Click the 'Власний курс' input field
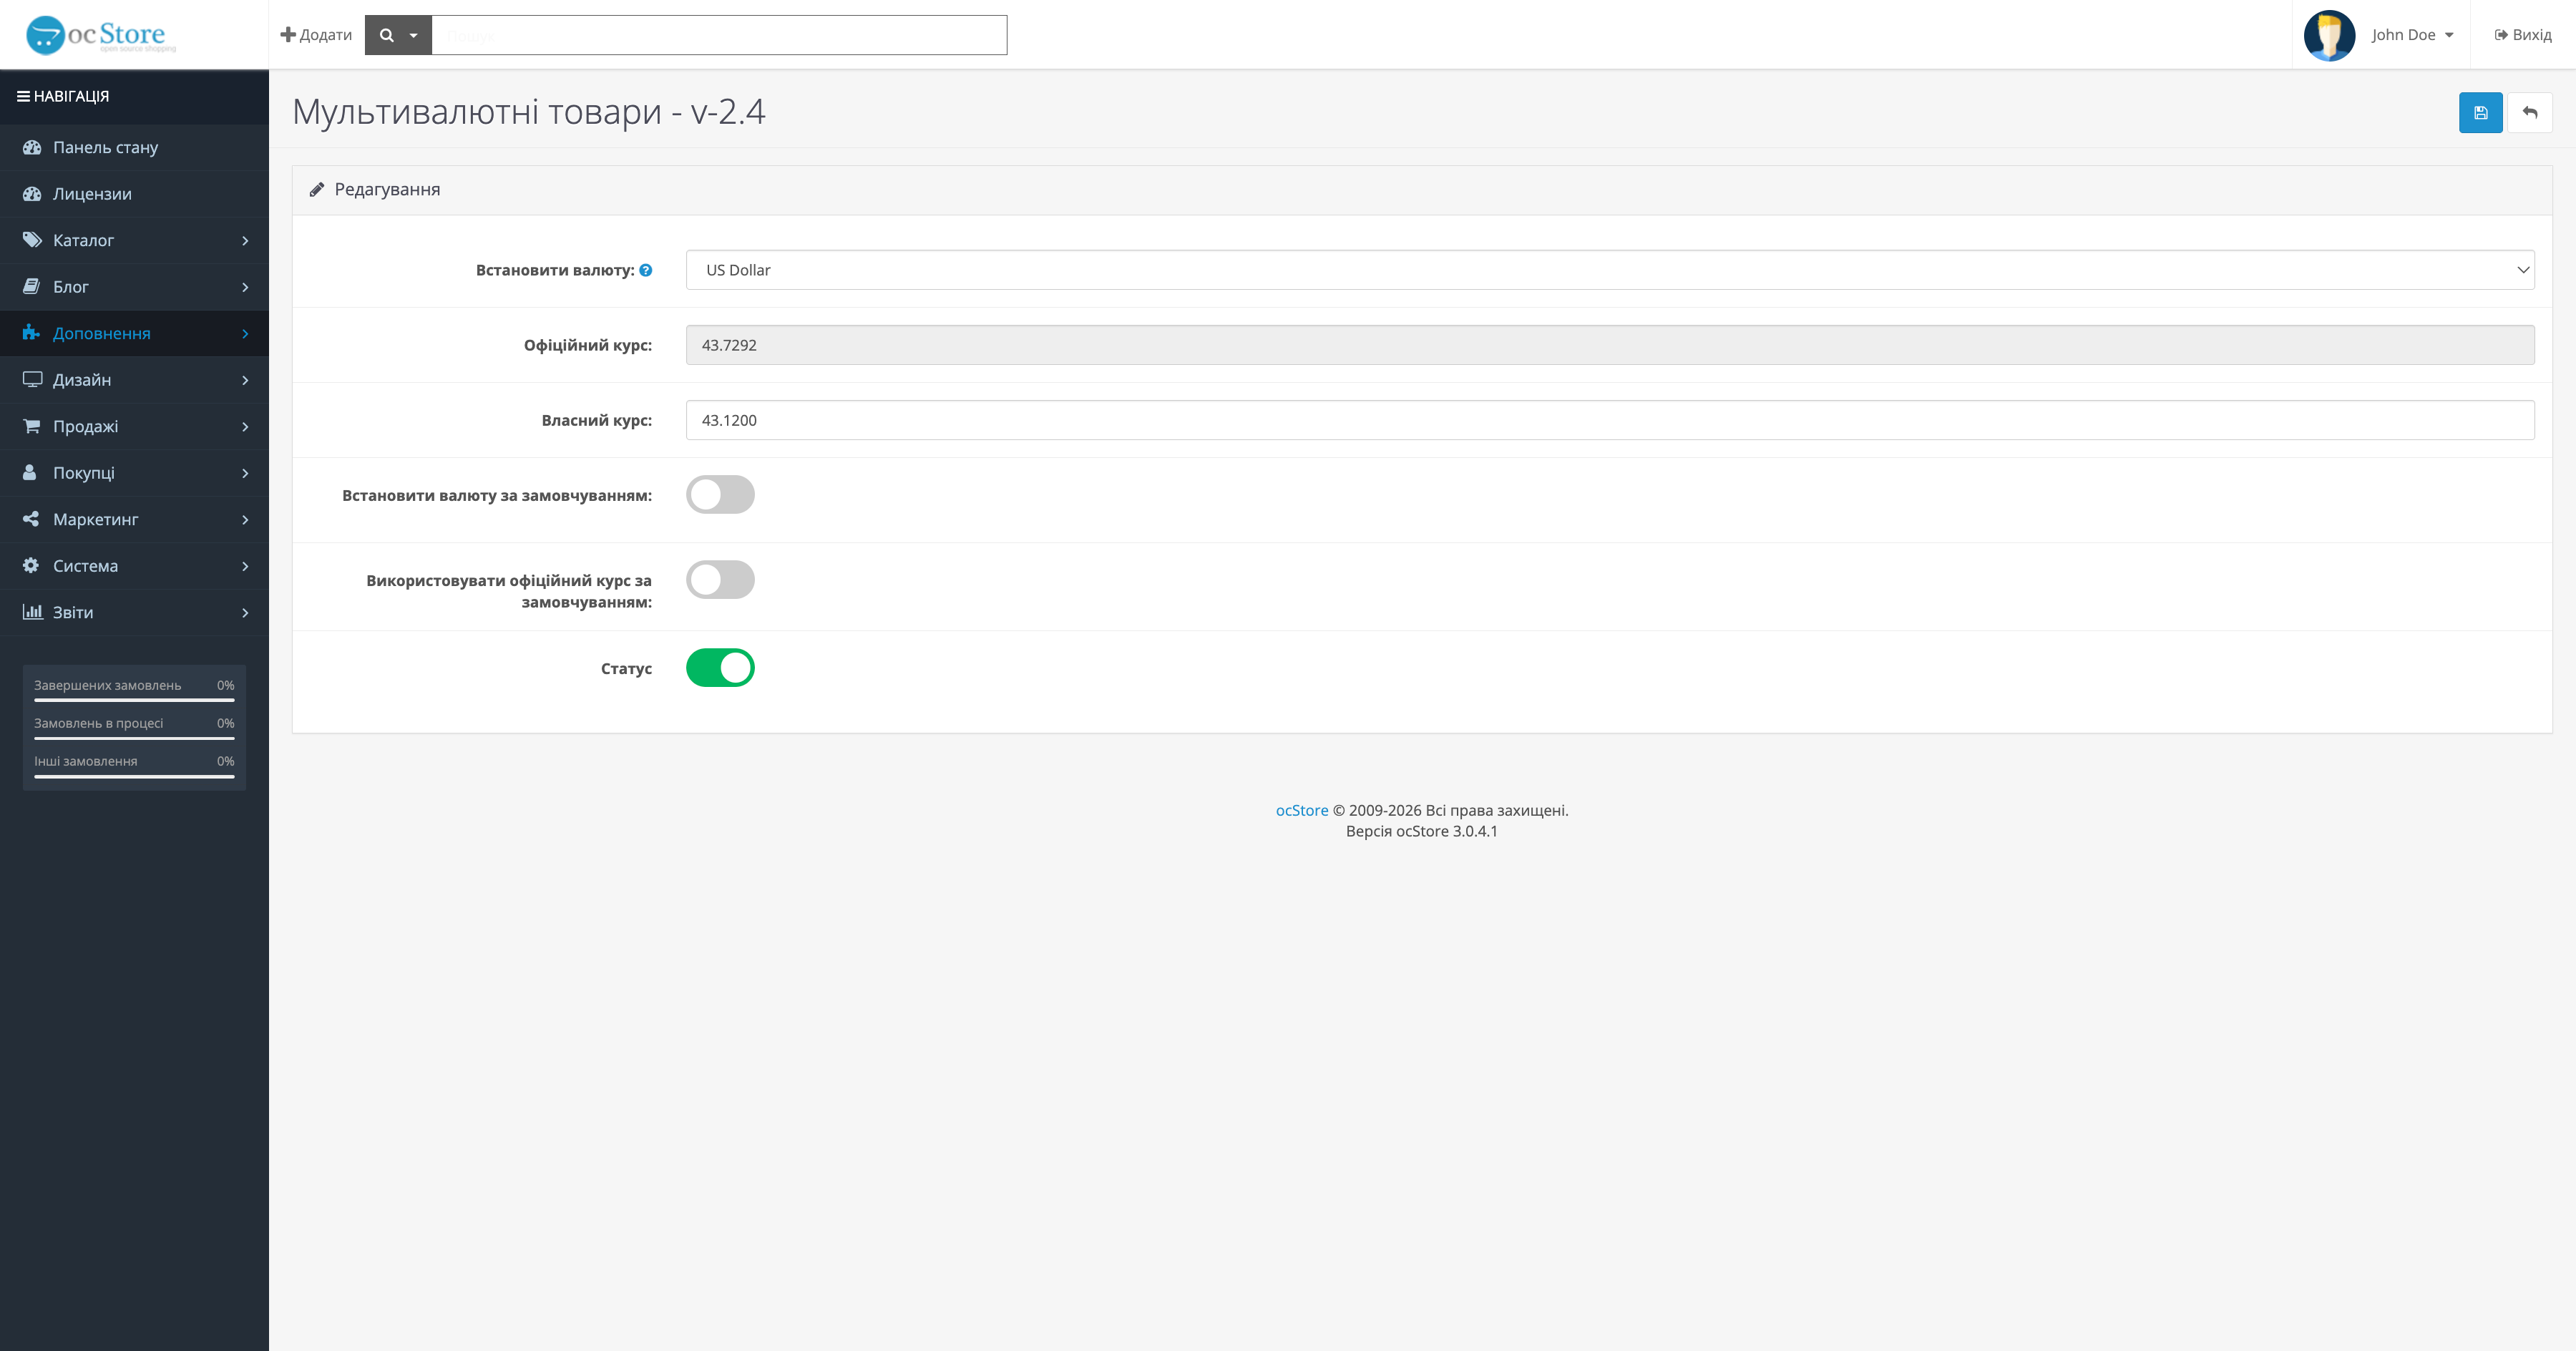Viewport: 2576px width, 1351px height. coord(1609,420)
